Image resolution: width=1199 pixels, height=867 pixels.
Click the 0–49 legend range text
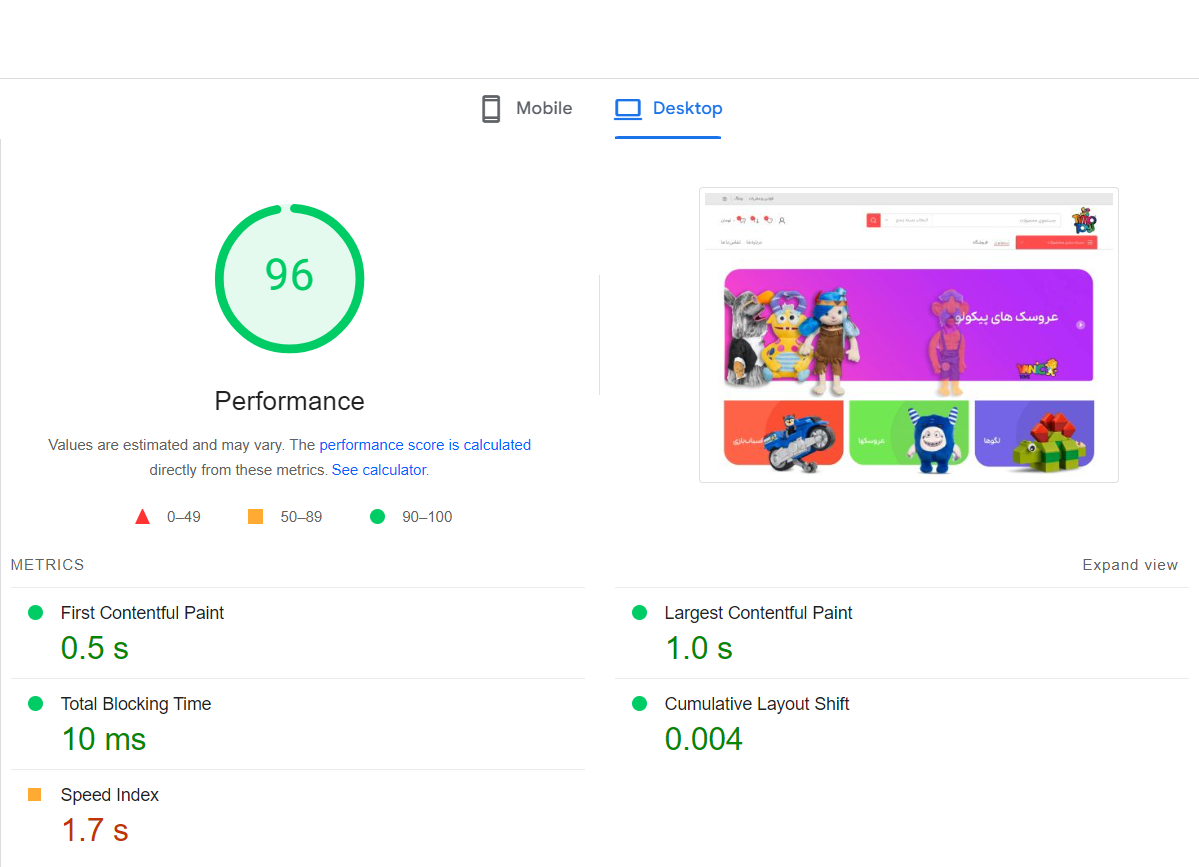[x=184, y=518]
